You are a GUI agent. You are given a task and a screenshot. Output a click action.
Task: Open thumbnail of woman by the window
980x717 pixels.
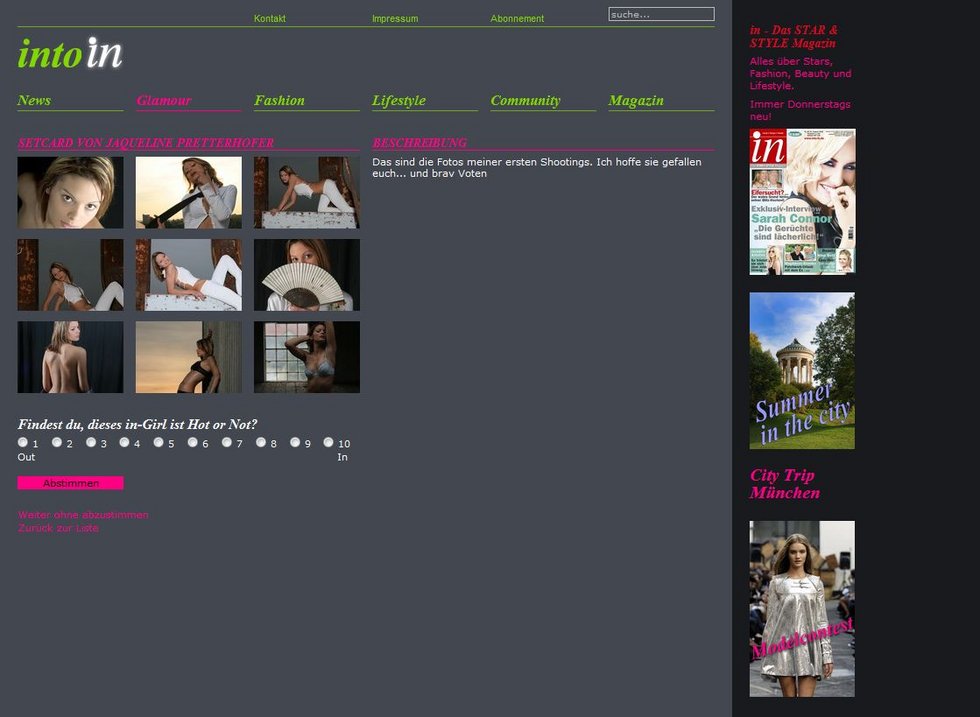307,357
